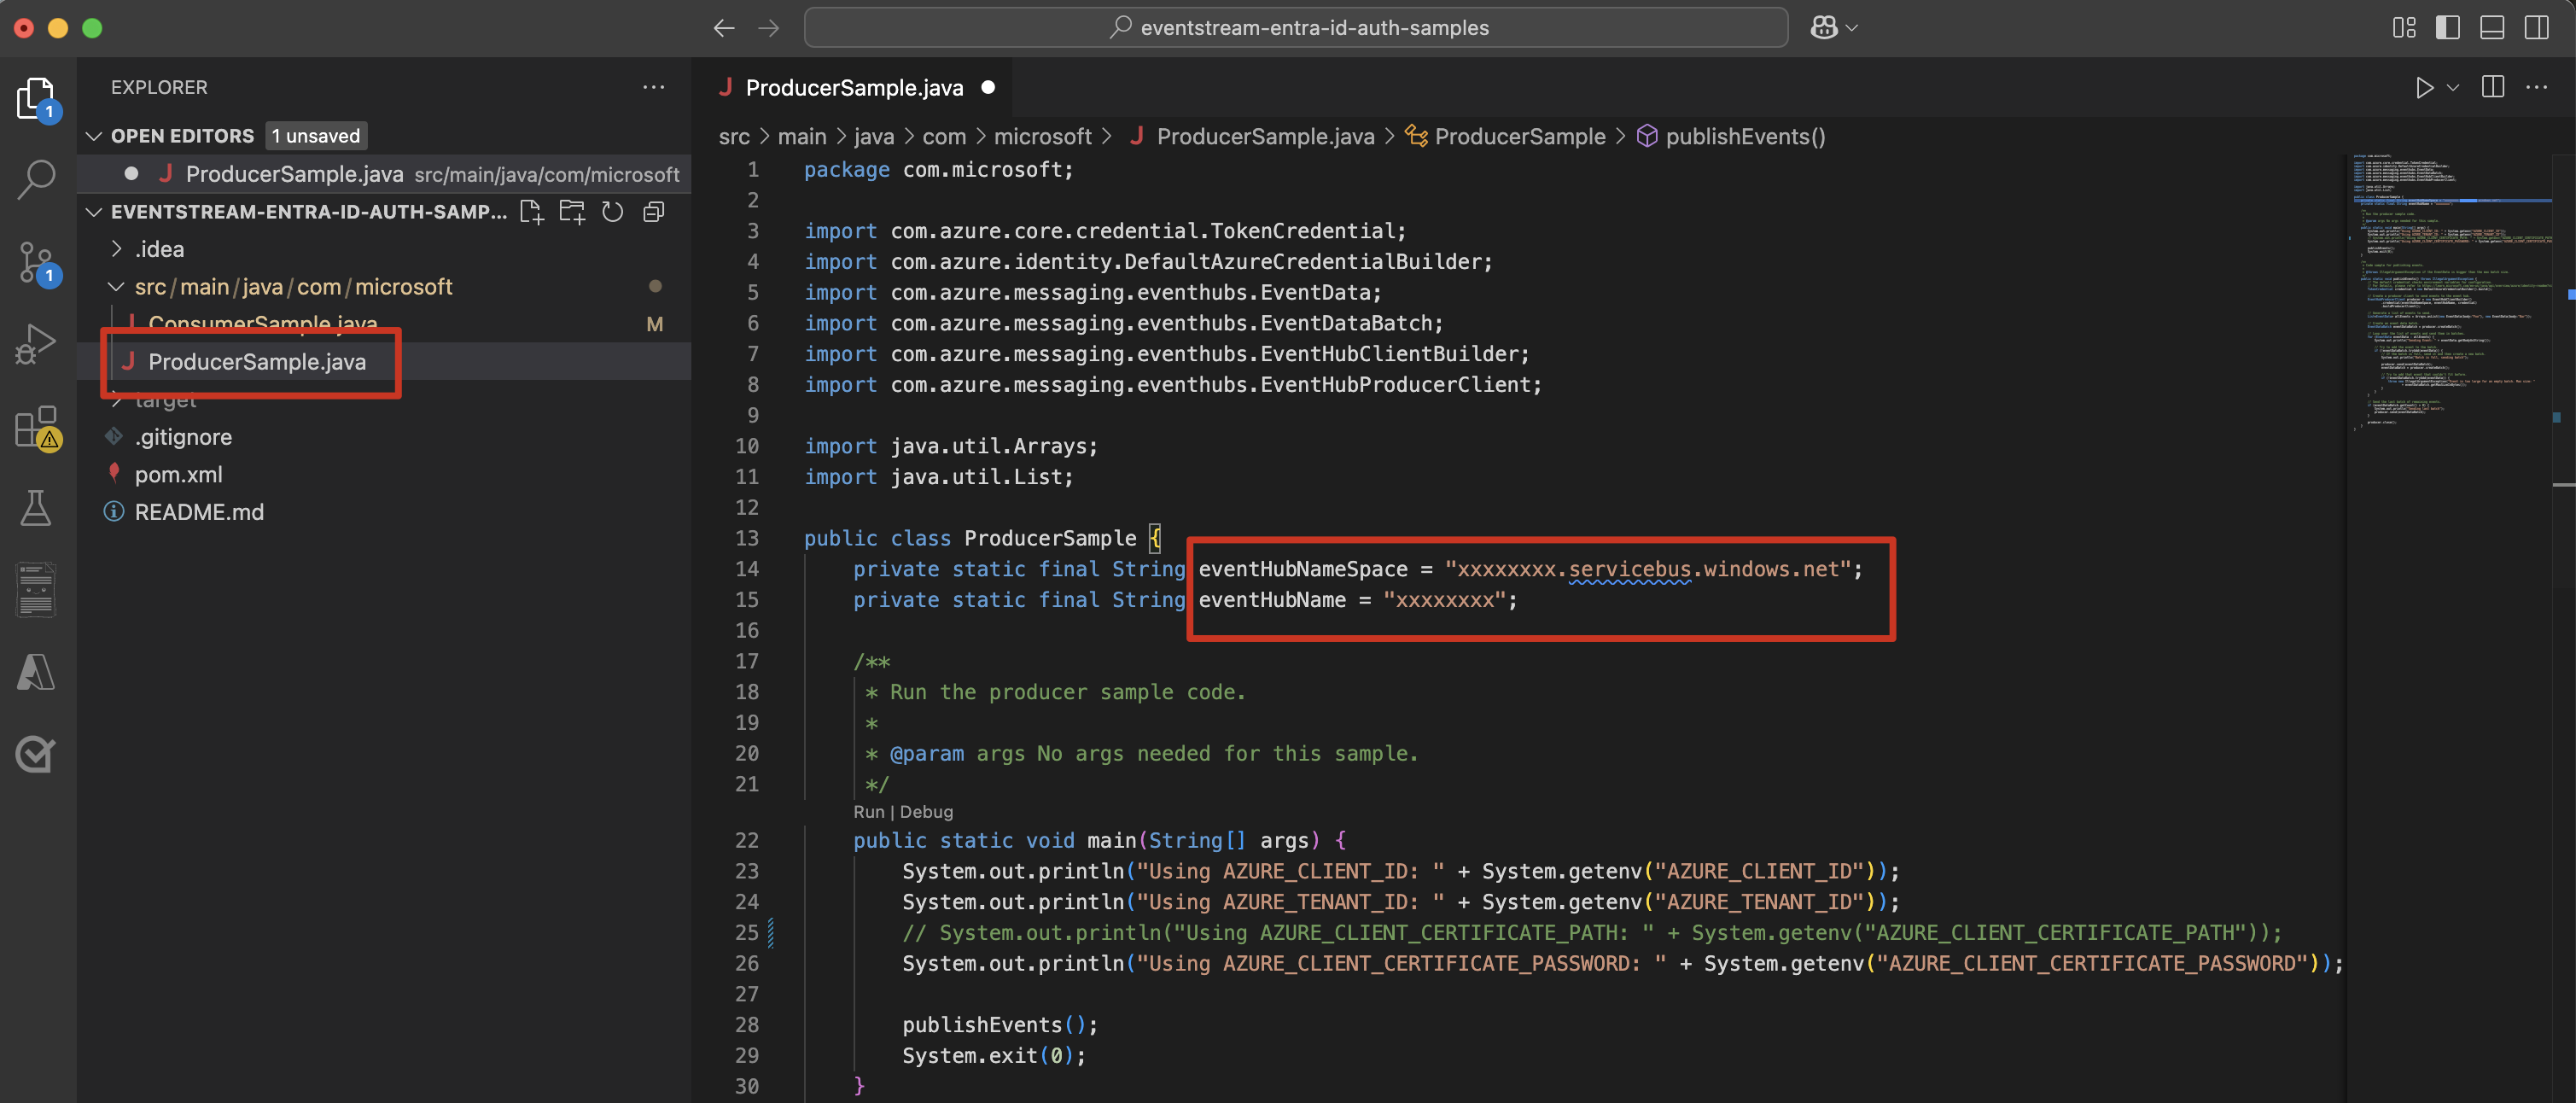Screen dimensions: 2576x1103
Task: Open the Search view in activity bar
Action: coord(37,180)
